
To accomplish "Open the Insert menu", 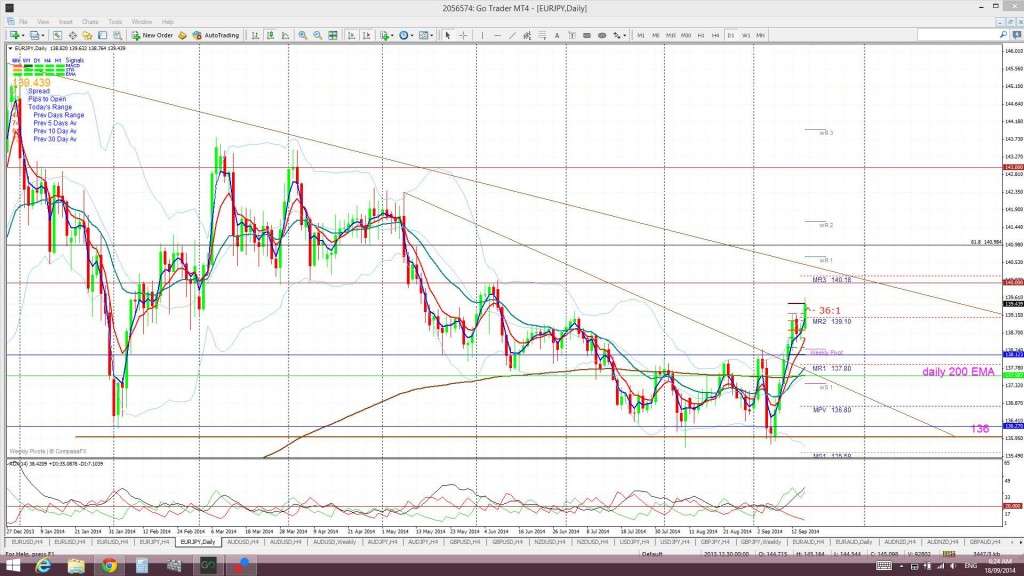I will click(65, 22).
